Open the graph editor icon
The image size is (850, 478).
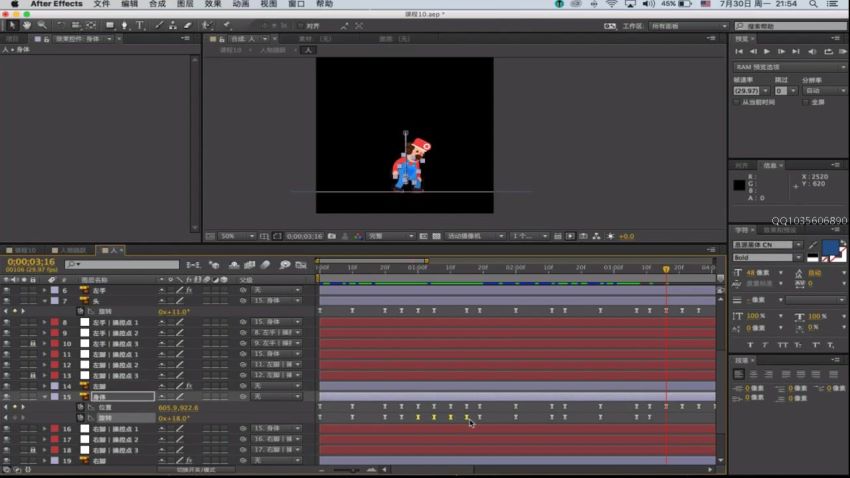pos(301,265)
